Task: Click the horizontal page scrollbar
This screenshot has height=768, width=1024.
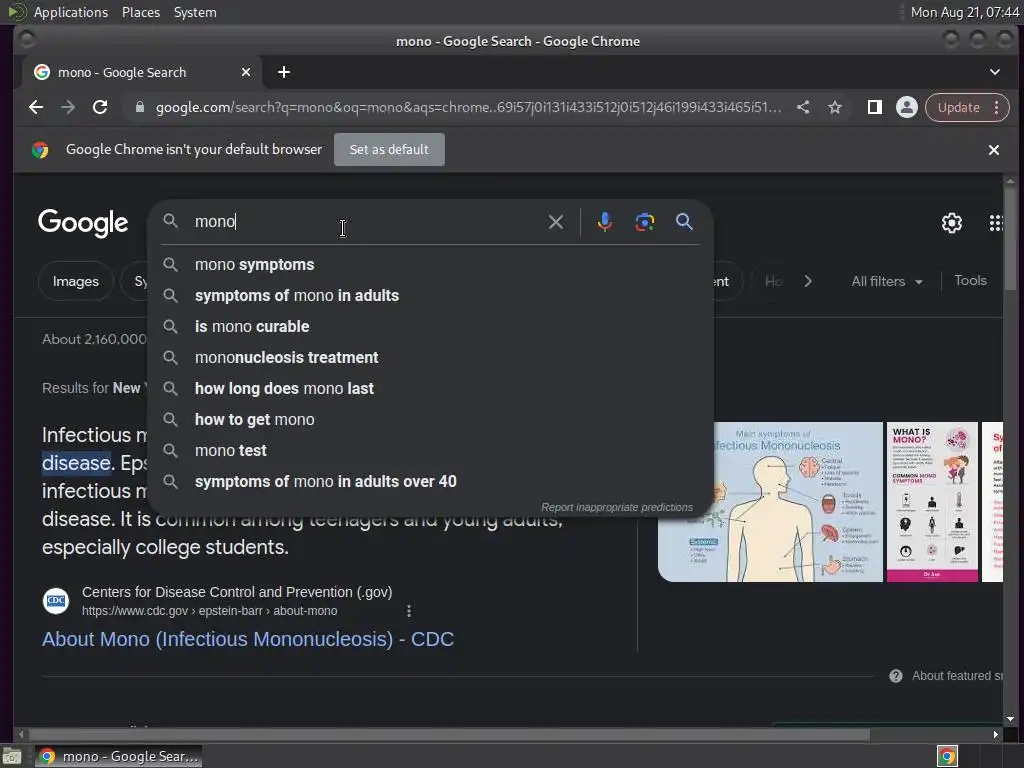Action: click(449, 735)
